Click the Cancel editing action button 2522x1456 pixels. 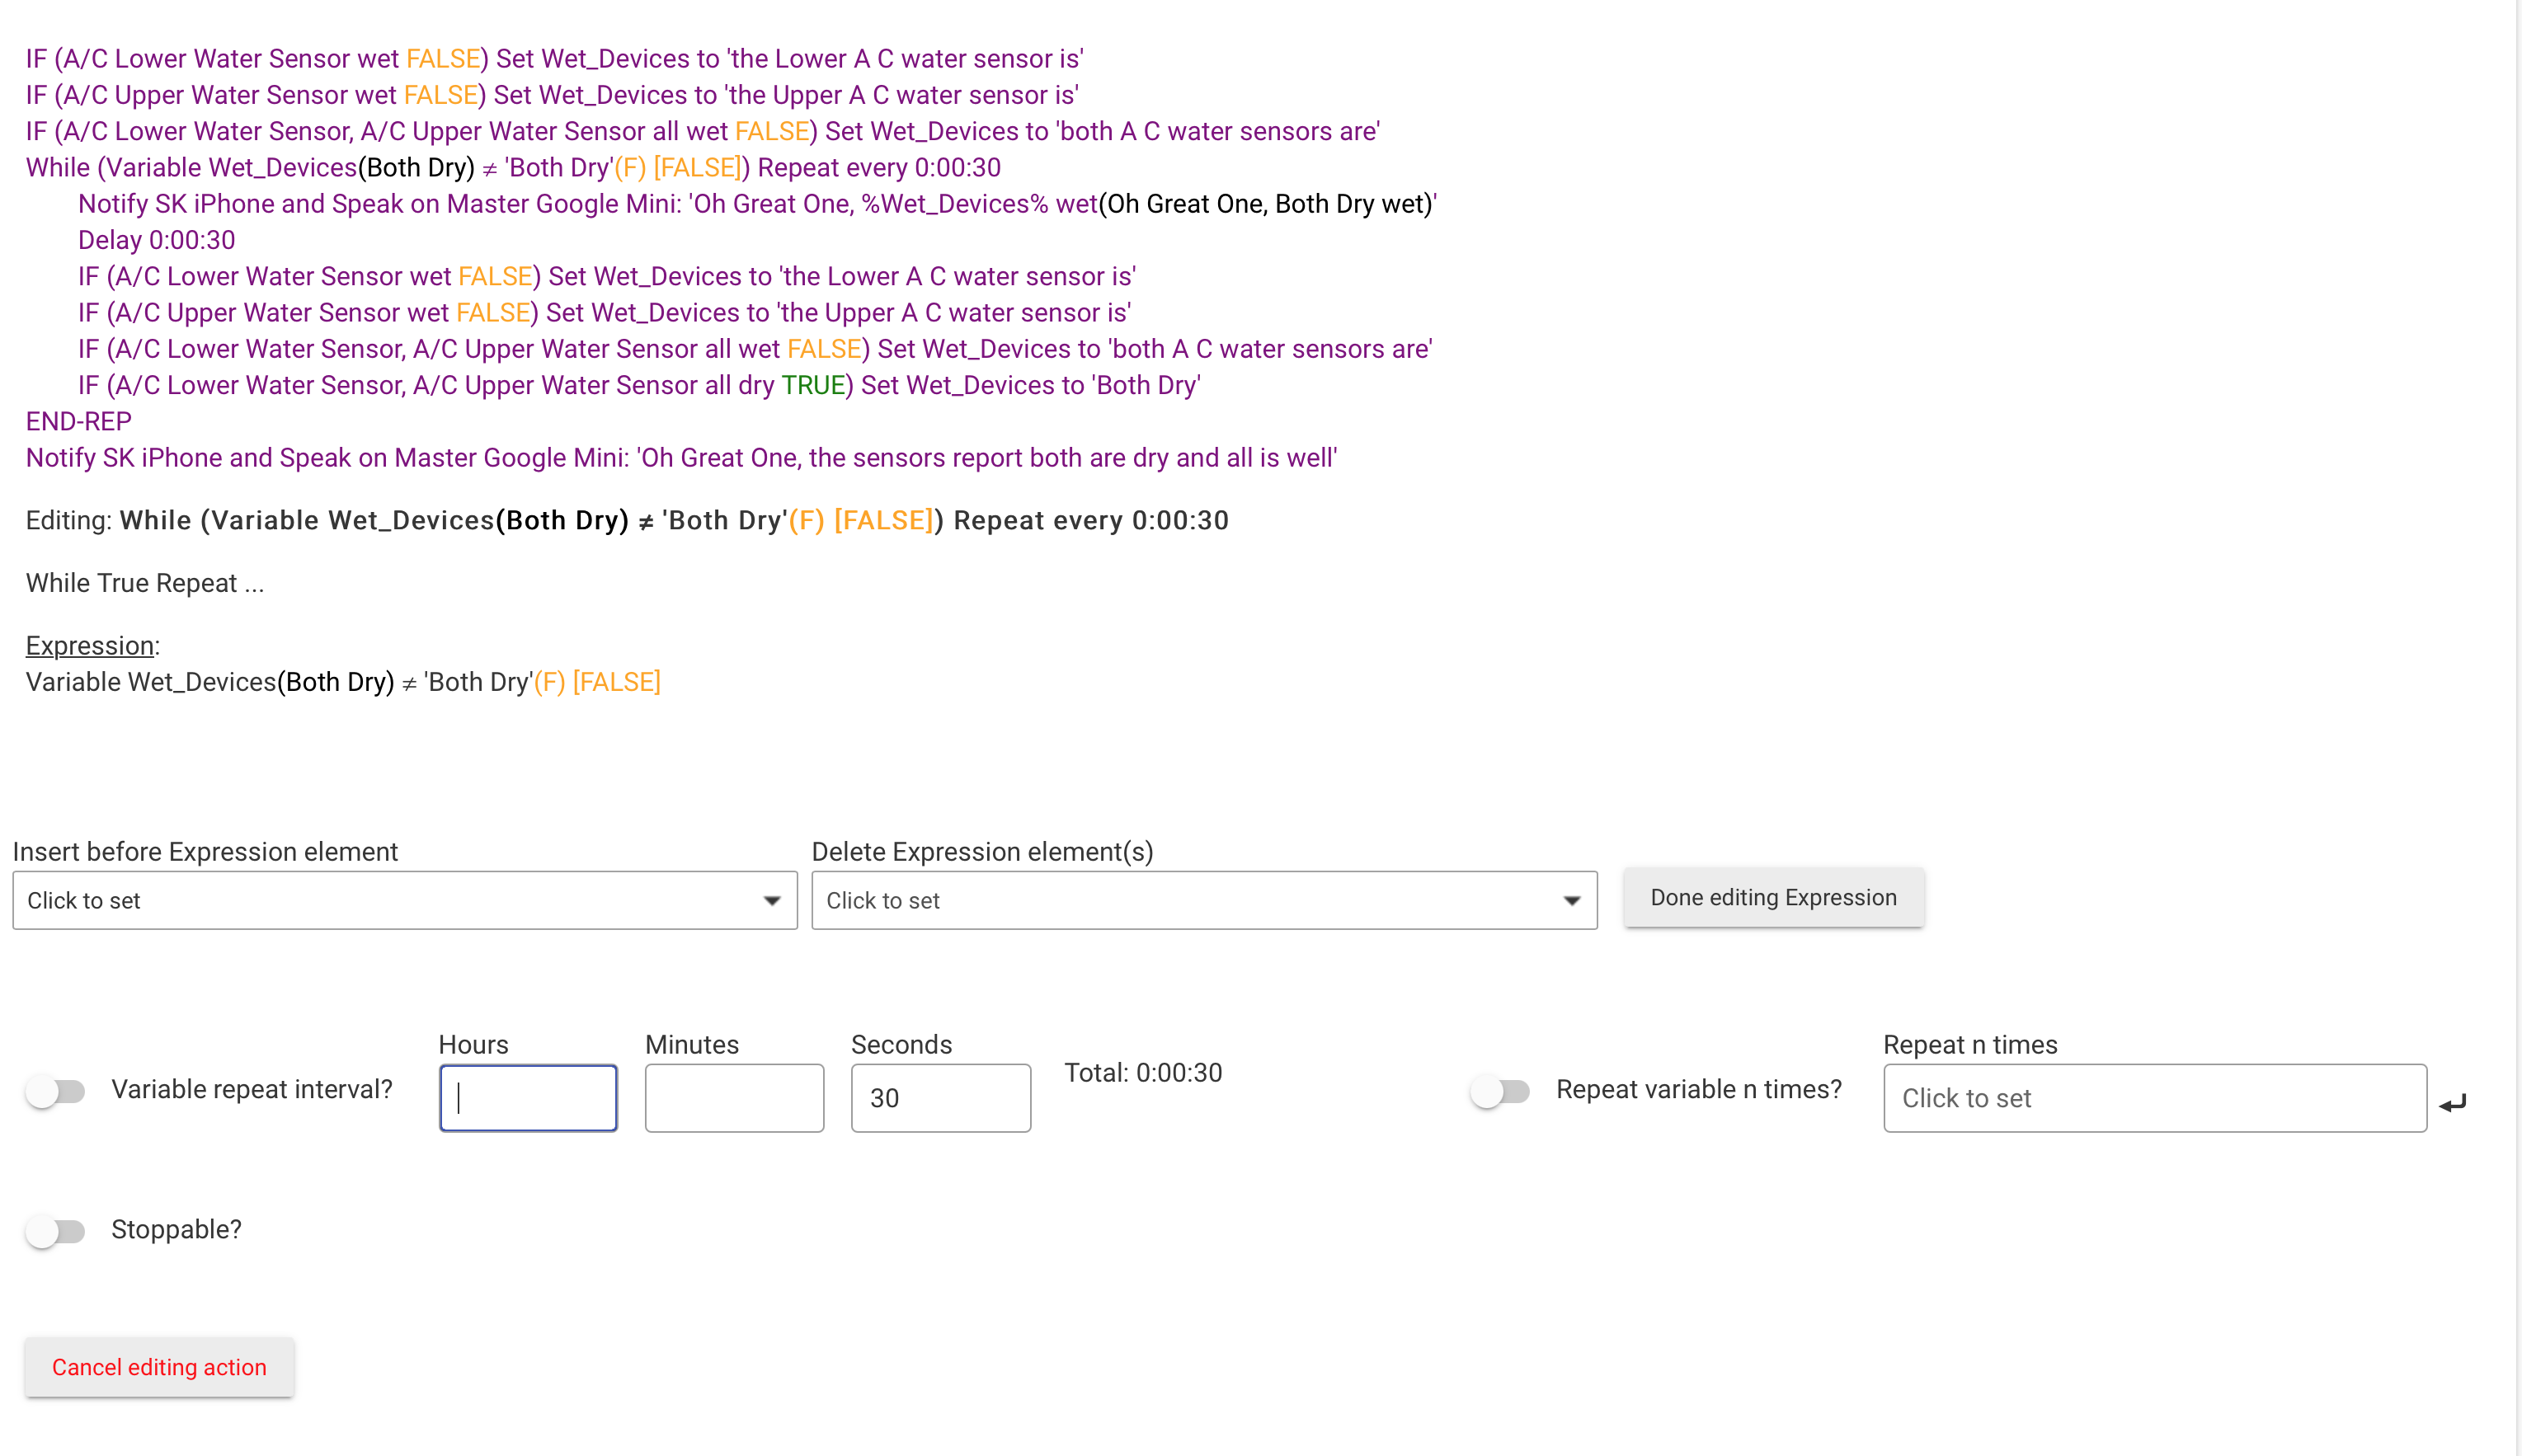point(159,1367)
